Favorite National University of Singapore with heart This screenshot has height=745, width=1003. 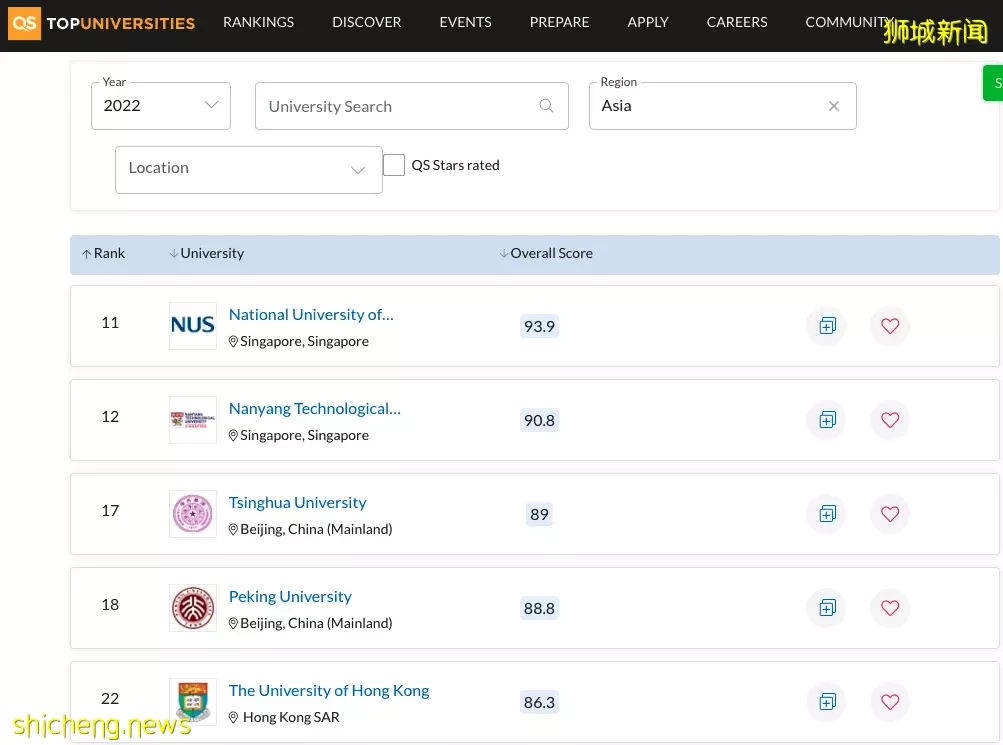tap(890, 326)
